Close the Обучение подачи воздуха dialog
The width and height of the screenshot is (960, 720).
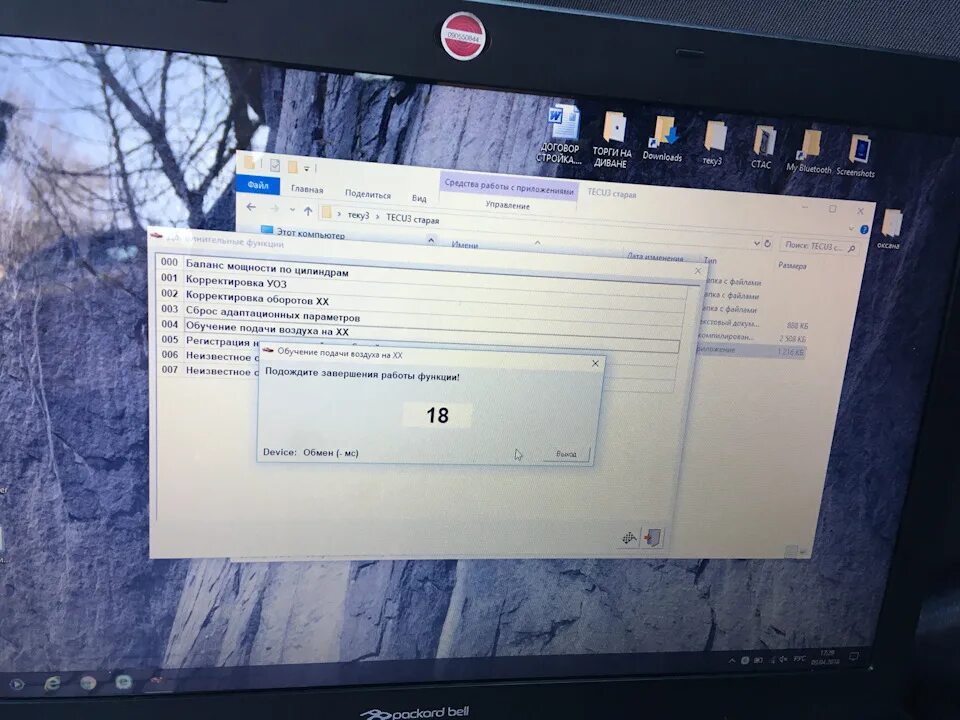tap(595, 363)
